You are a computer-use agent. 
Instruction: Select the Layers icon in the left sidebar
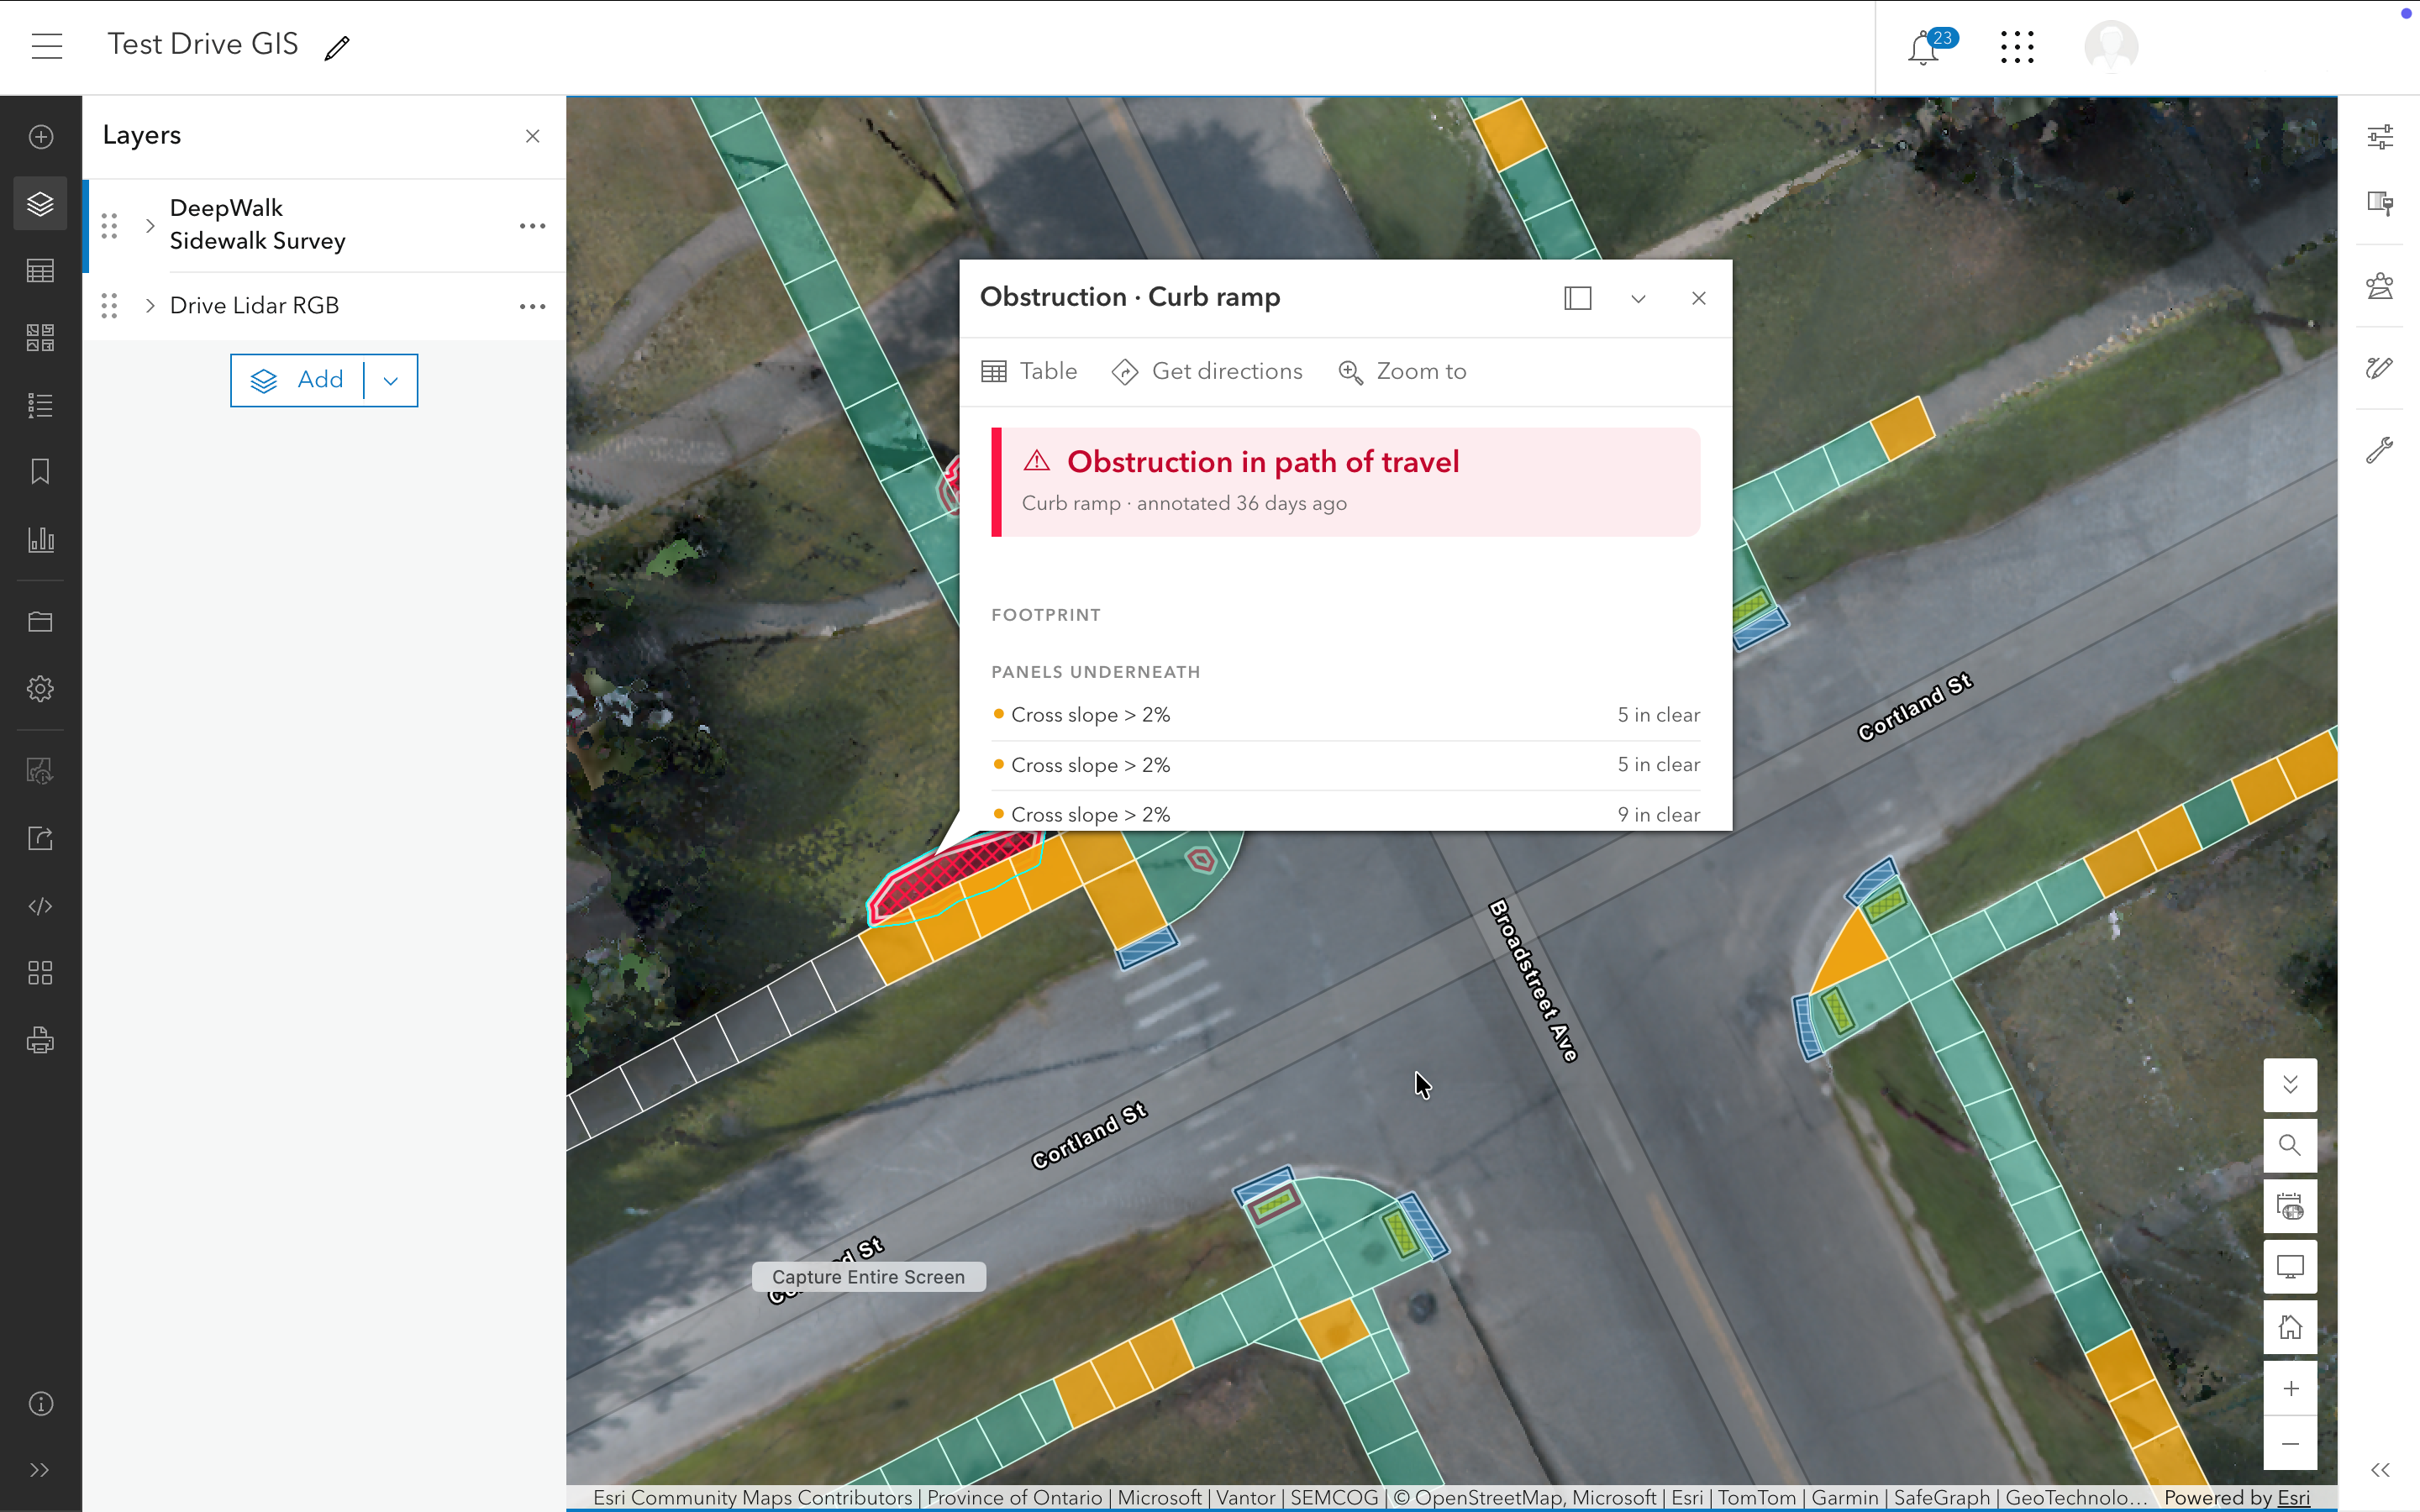point(41,204)
